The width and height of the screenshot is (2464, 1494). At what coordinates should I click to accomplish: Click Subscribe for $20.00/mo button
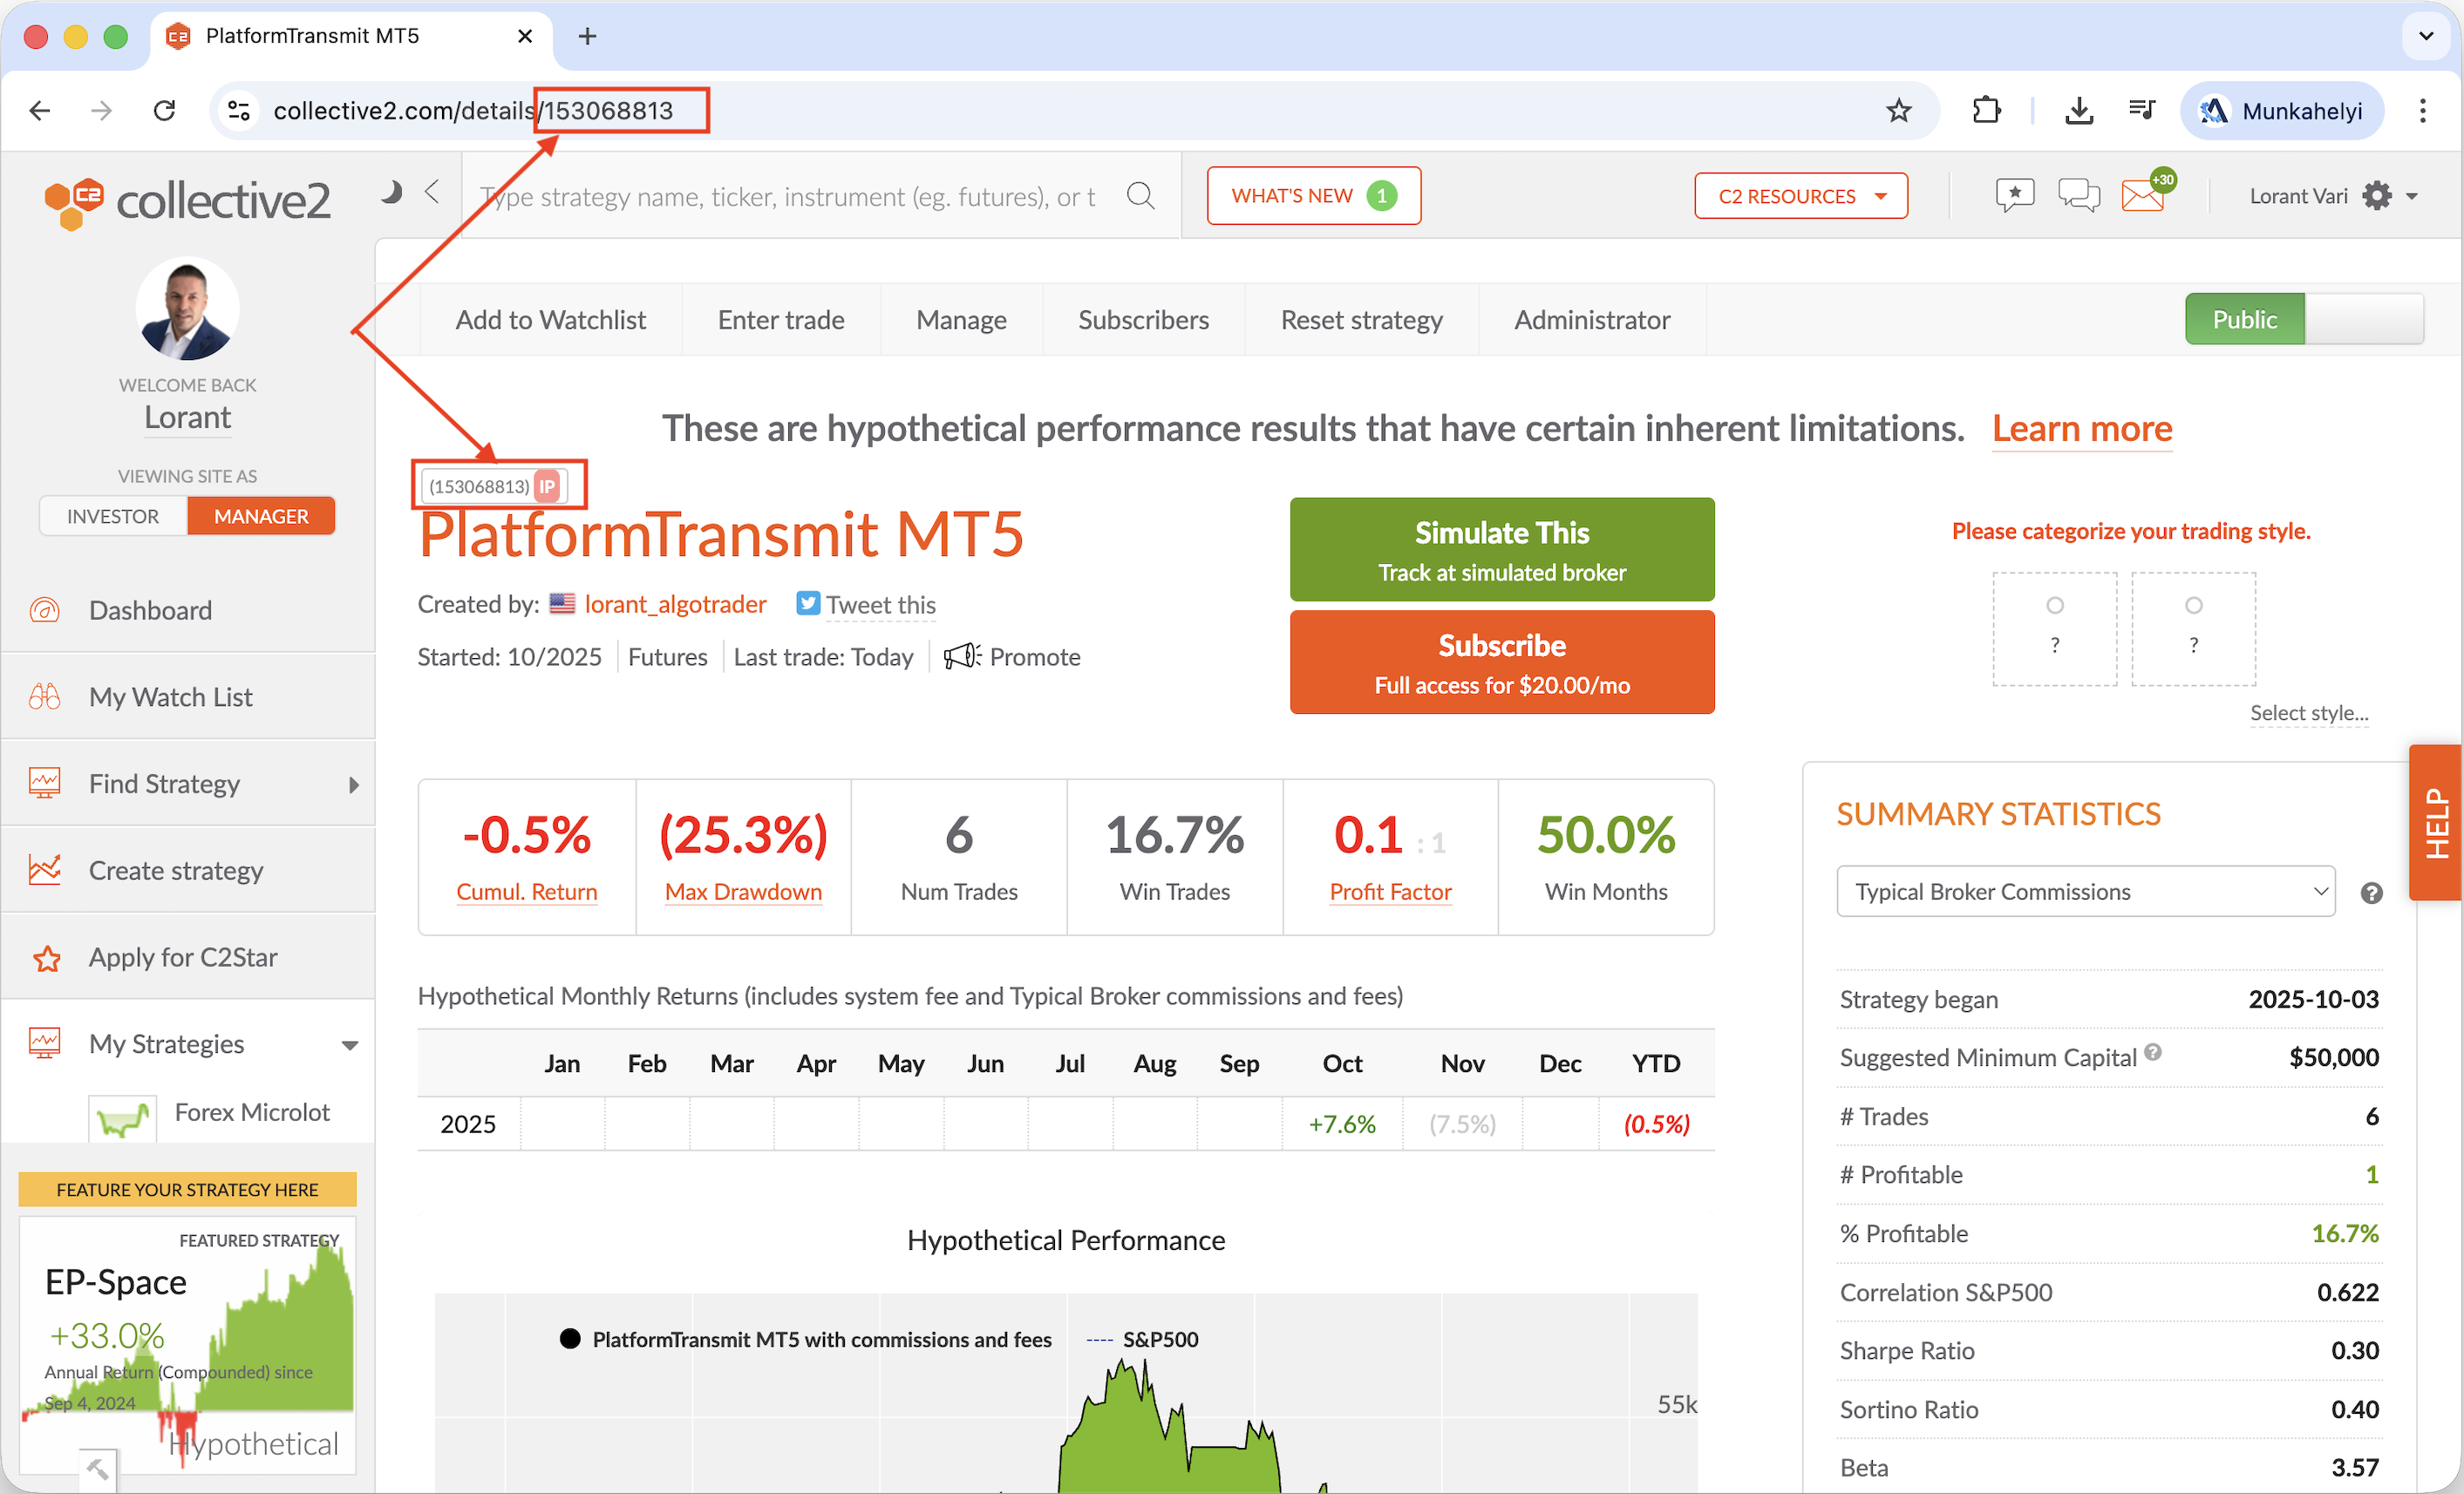[x=1501, y=662]
